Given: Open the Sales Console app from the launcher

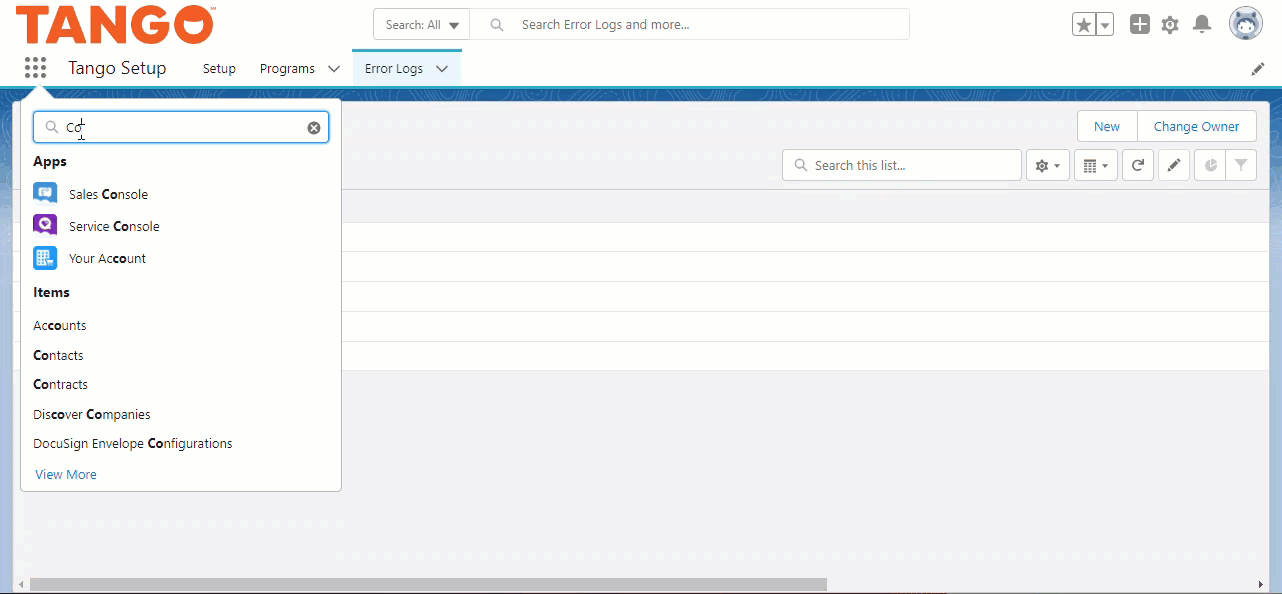Looking at the screenshot, I should pyautogui.click(x=108, y=193).
